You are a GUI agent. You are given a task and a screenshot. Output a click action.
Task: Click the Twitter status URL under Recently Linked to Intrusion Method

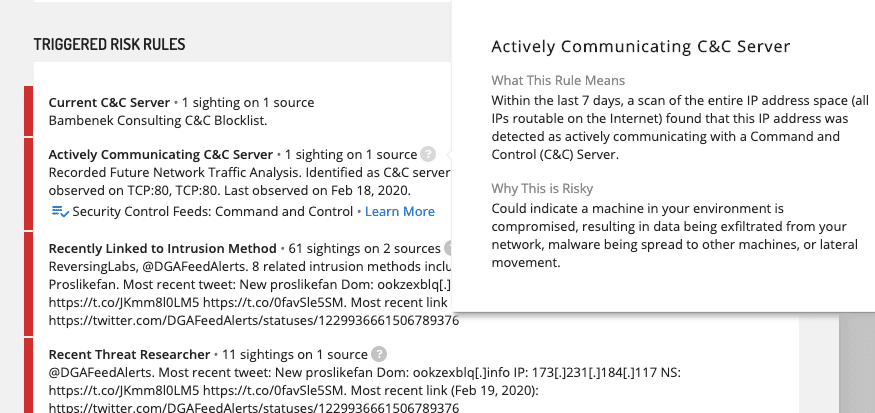click(x=254, y=321)
